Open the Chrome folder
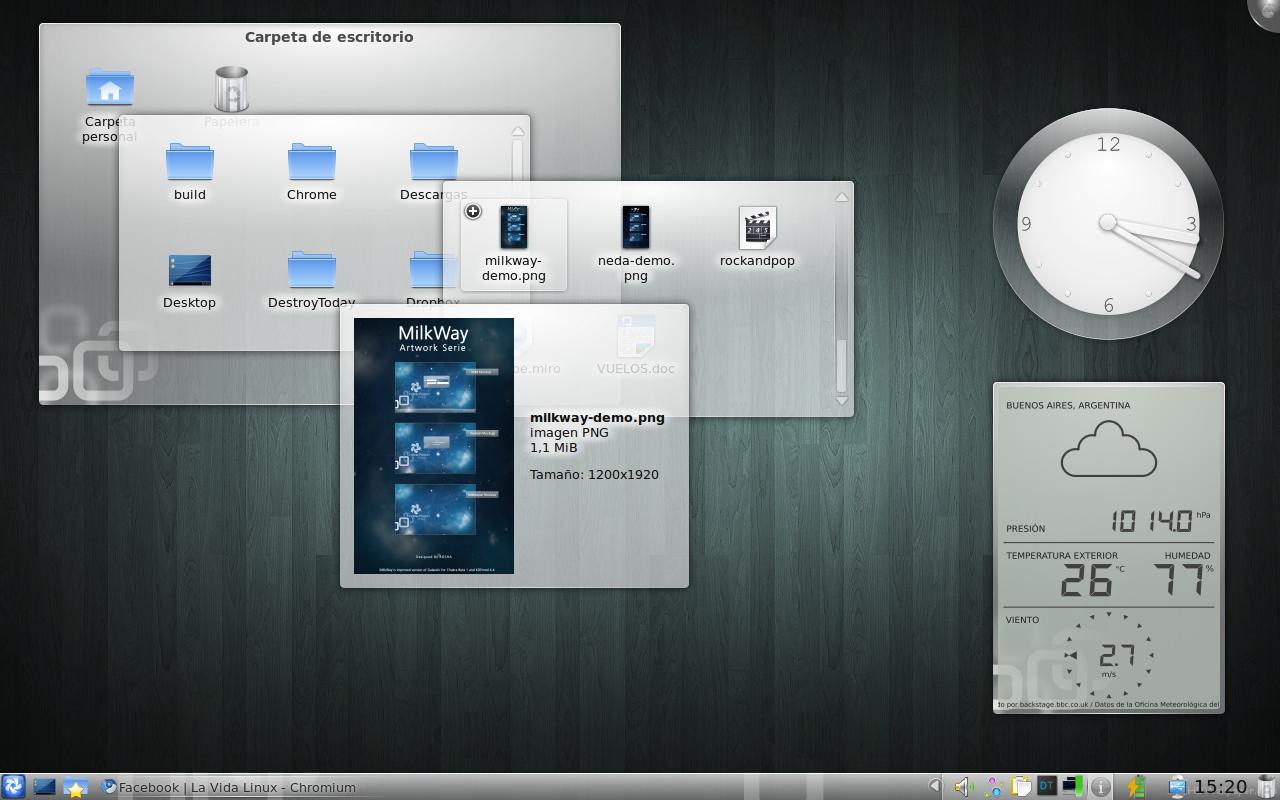This screenshot has height=800, width=1280. (x=312, y=161)
